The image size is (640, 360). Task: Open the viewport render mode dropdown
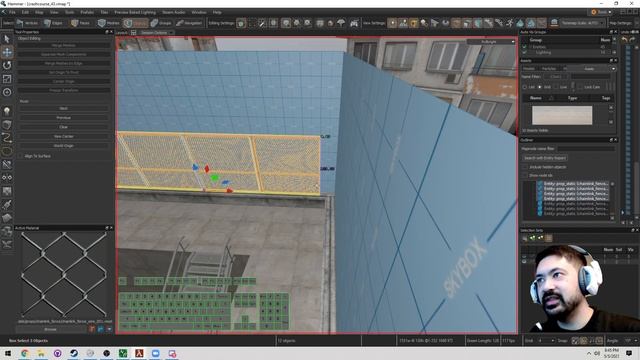tap(491, 42)
